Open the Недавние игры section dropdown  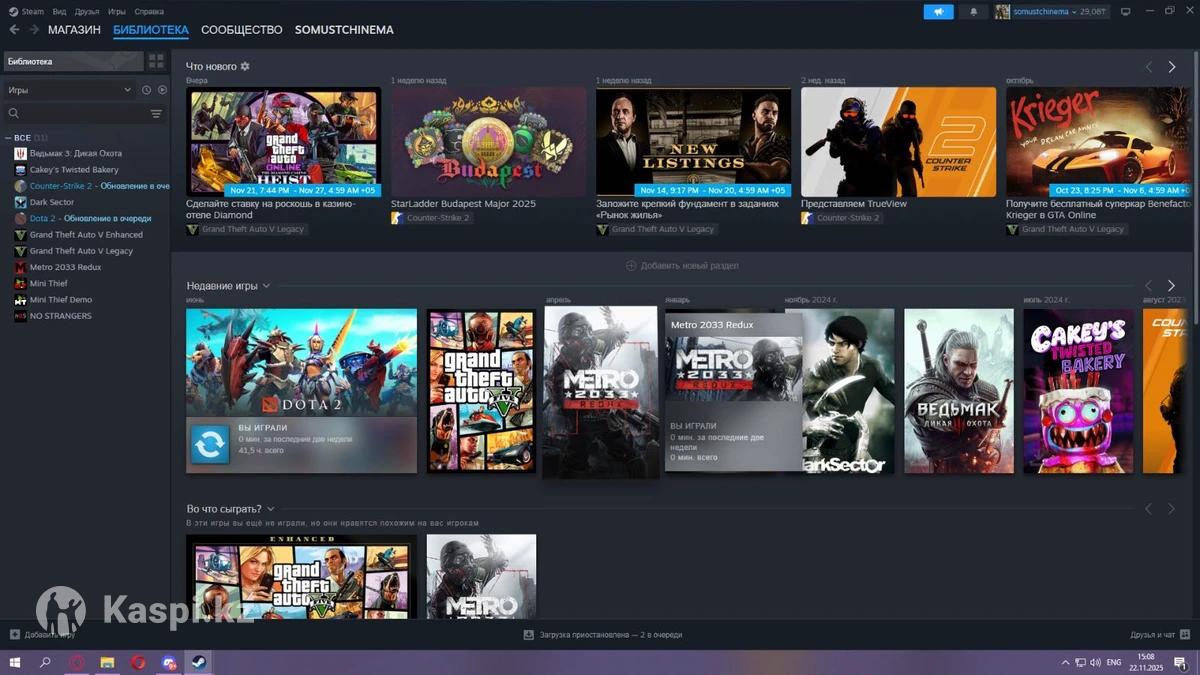(266, 286)
